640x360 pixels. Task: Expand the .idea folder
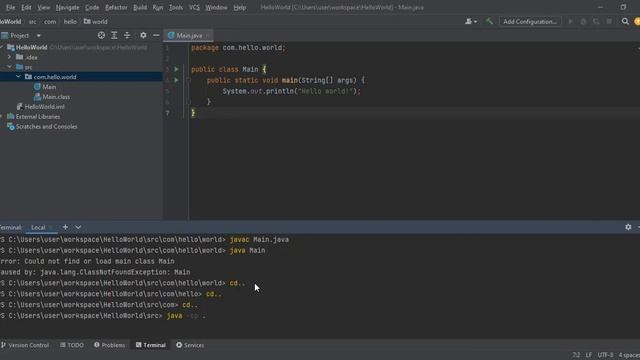9,57
